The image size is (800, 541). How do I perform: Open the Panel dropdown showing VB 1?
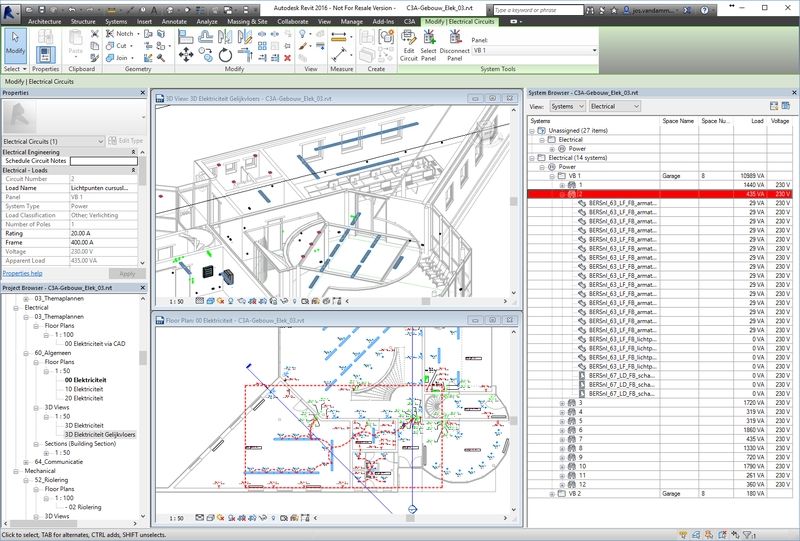click(534, 50)
